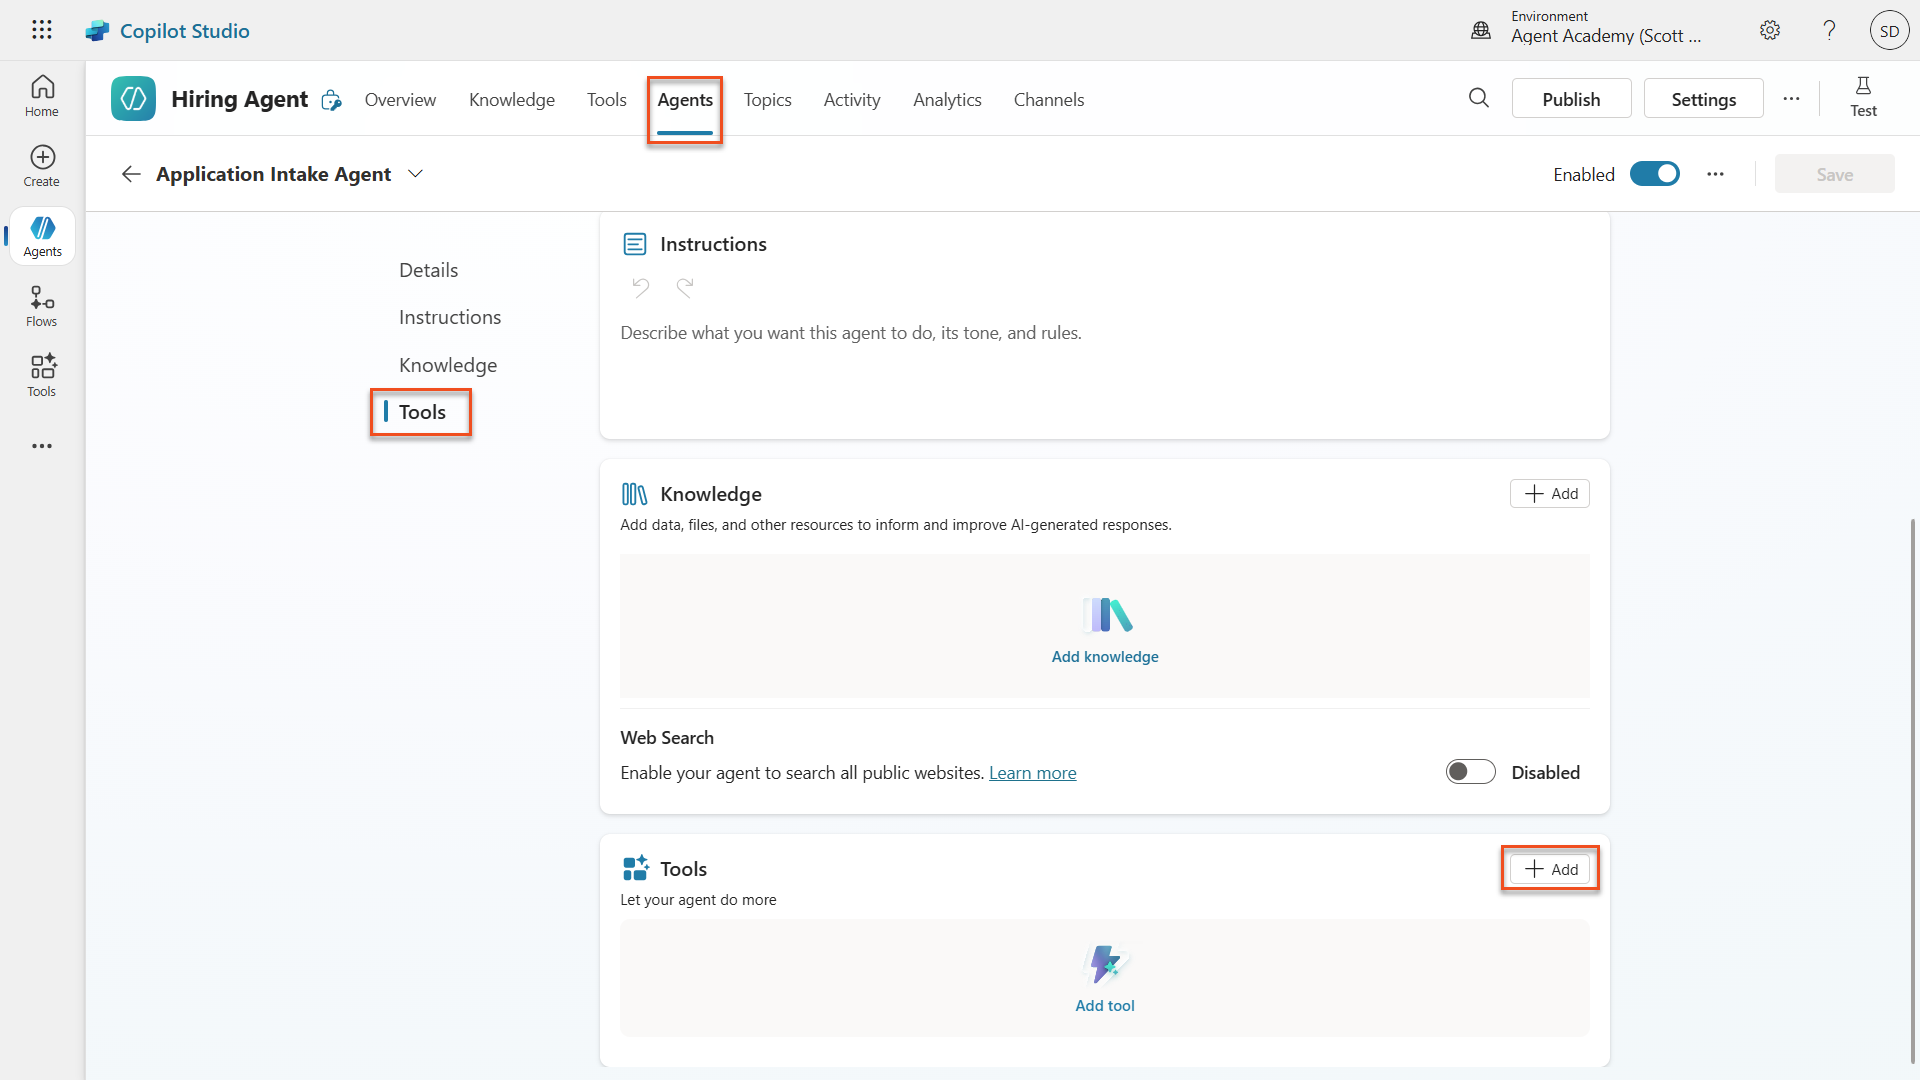Select the Agents icon in left sidebar
The height and width of the screenshot is (1080, 1920).
tap(41, 236)
